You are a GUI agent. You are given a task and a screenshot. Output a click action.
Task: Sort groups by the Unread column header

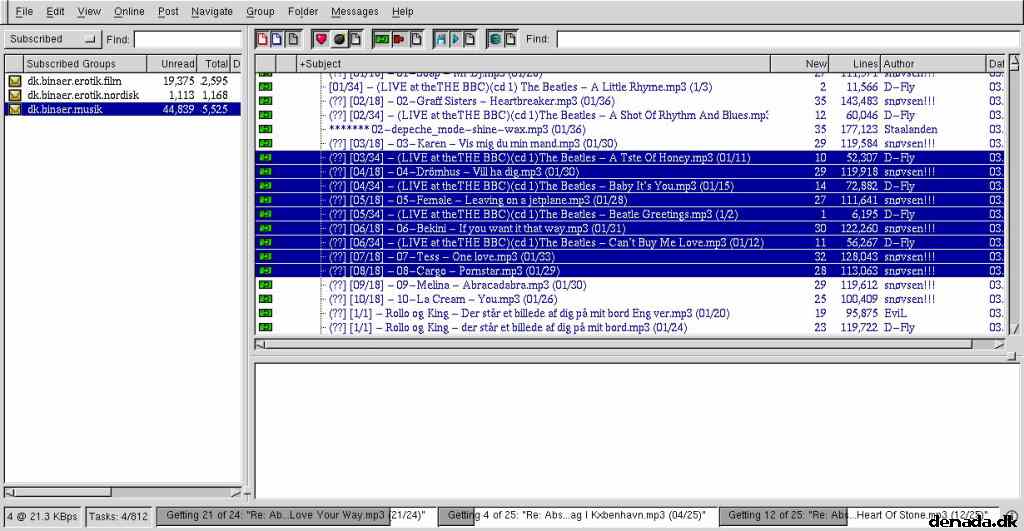click(172, 64)
